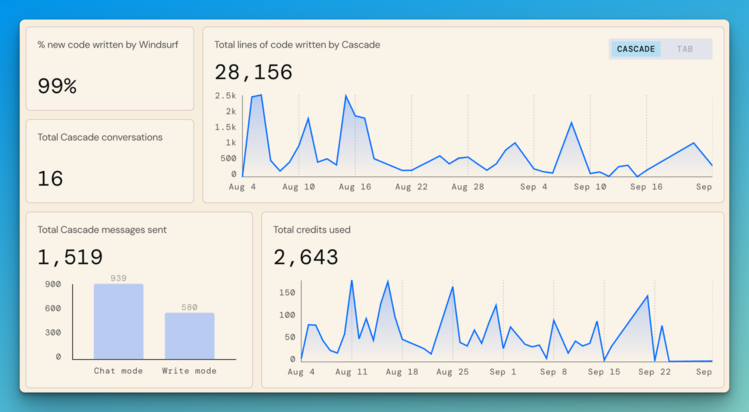Click the 1,519 messages sent value

(70, 257)
